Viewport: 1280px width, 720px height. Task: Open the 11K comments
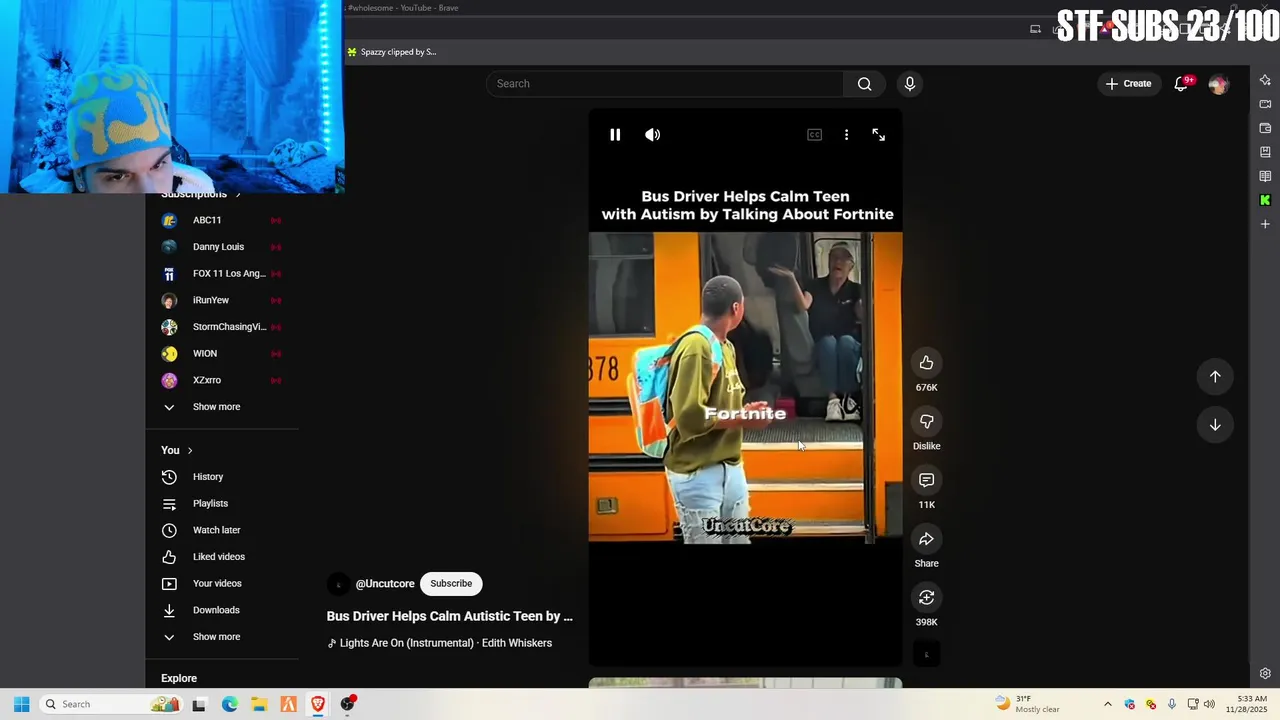[926, 481]
